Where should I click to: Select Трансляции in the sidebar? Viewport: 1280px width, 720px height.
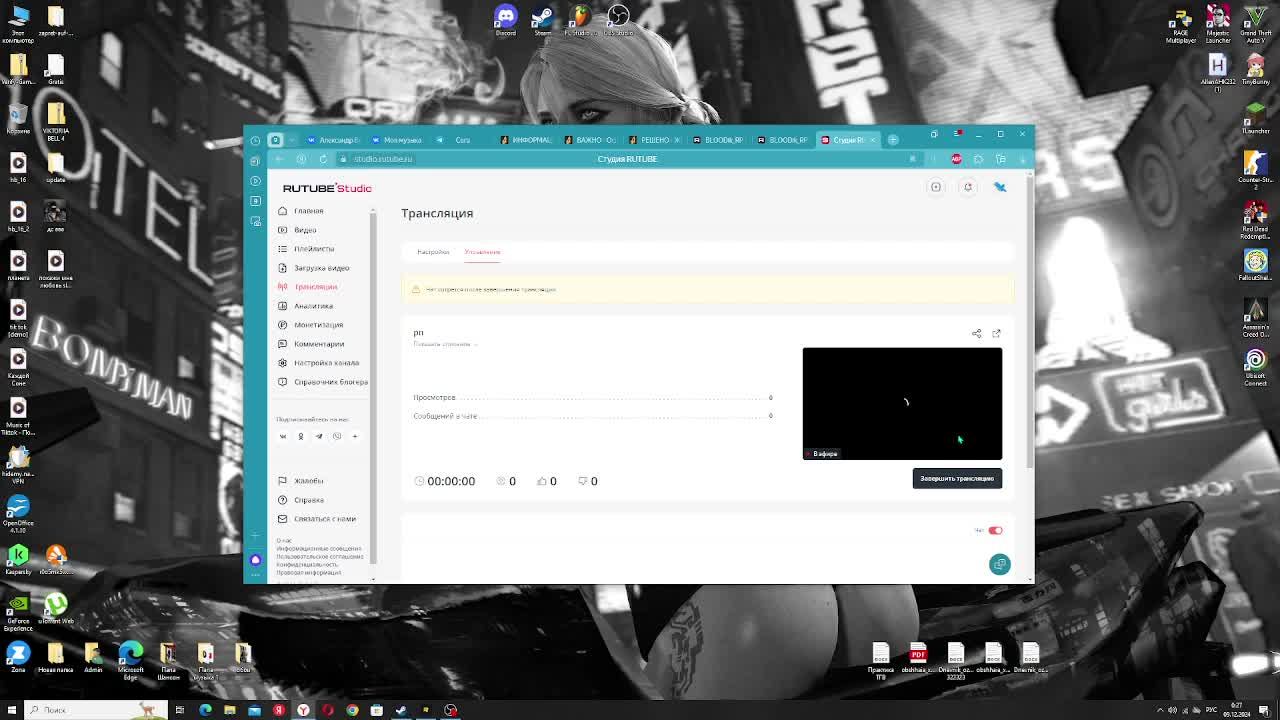coord(315,287)
